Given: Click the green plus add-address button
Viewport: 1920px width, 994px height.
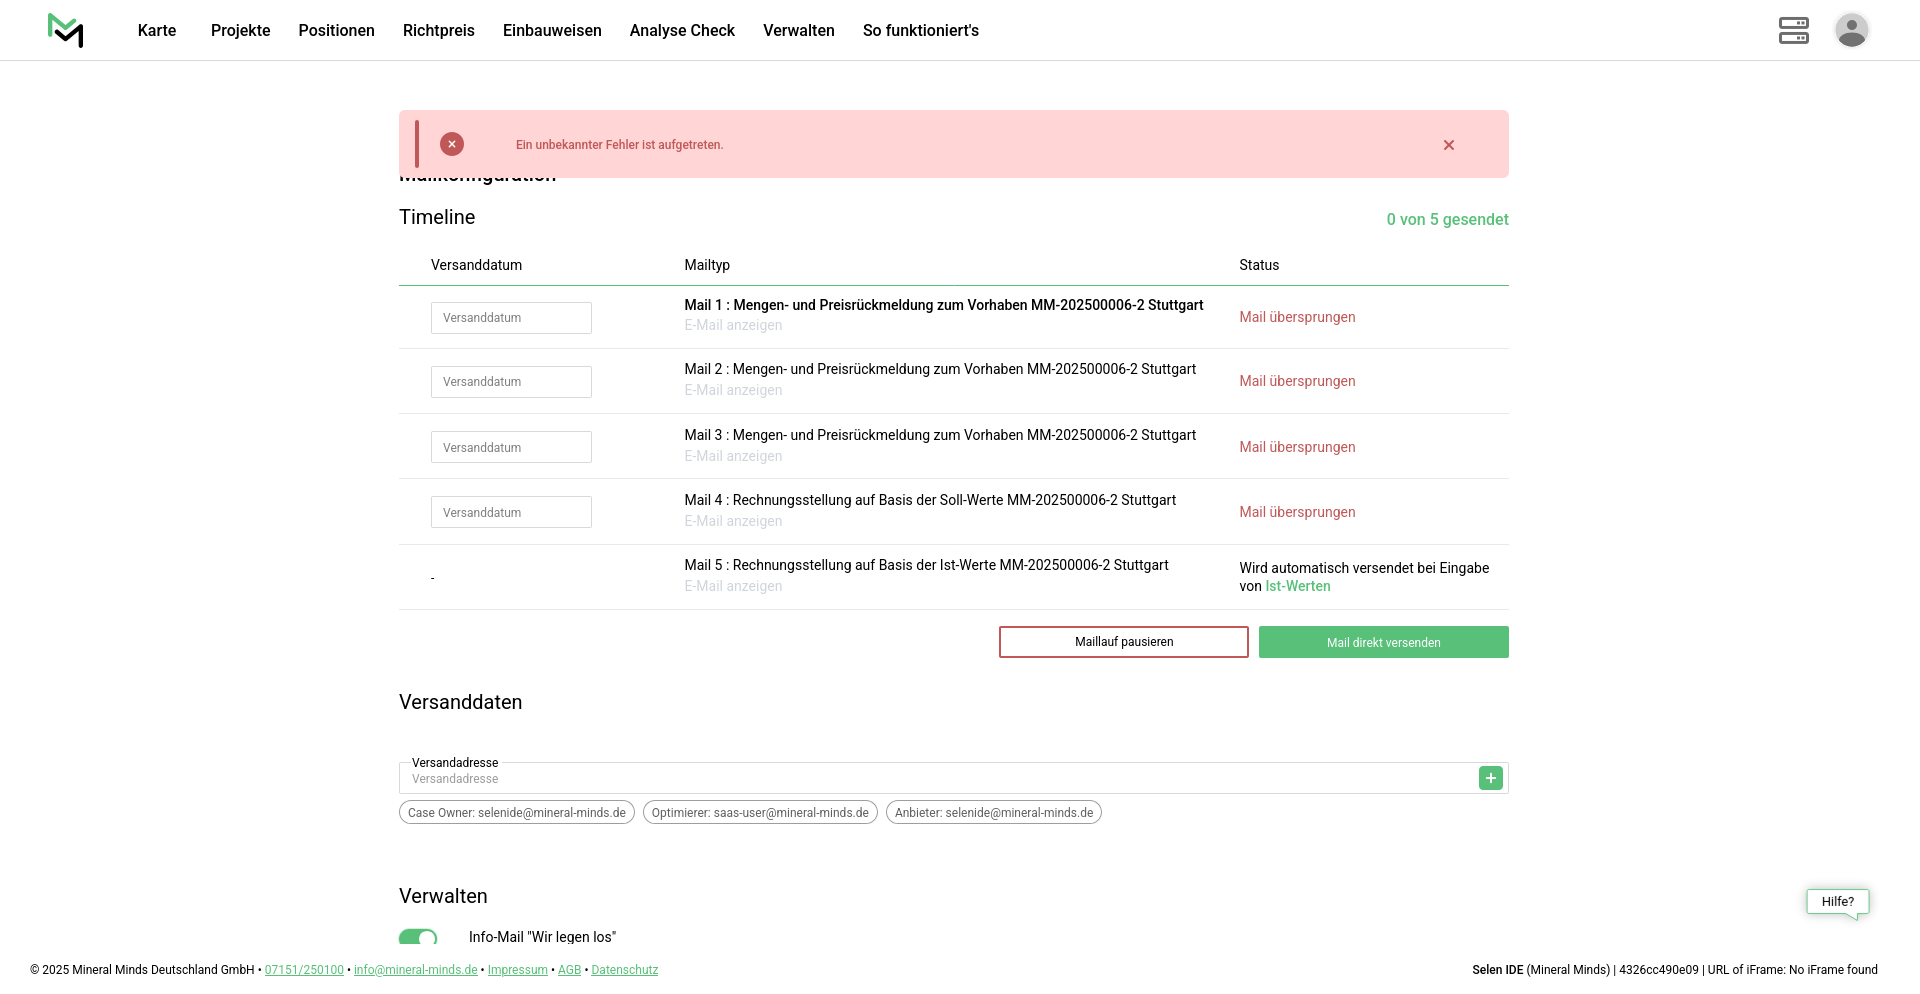Looking at the screenshot, I should (1490, 778).
